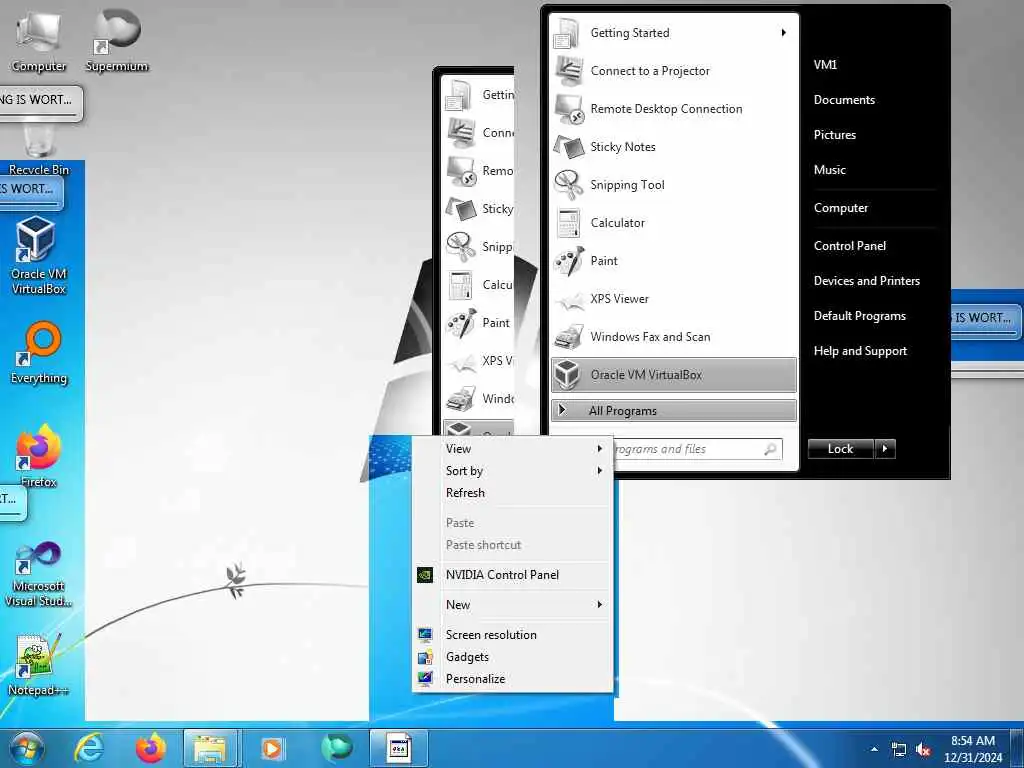
Task: Expand Sort by submenu
Action: click(513, 471)
